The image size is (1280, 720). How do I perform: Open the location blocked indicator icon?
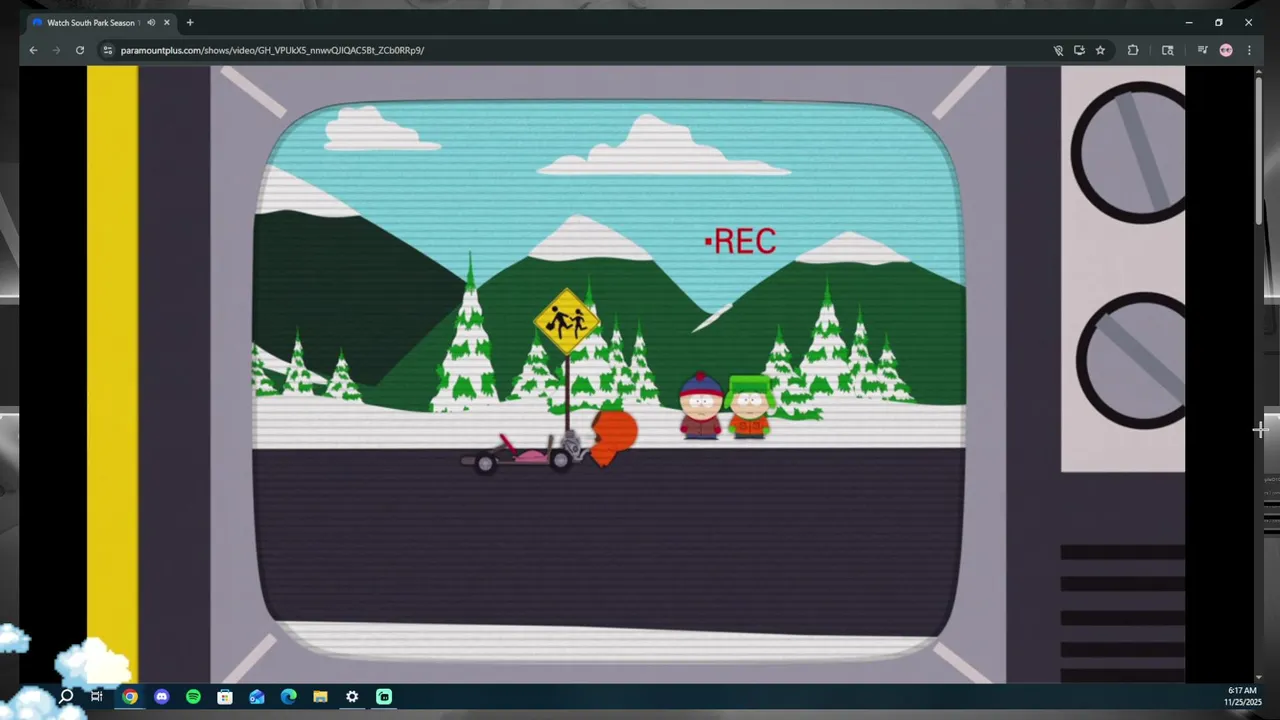[1058, 50]
